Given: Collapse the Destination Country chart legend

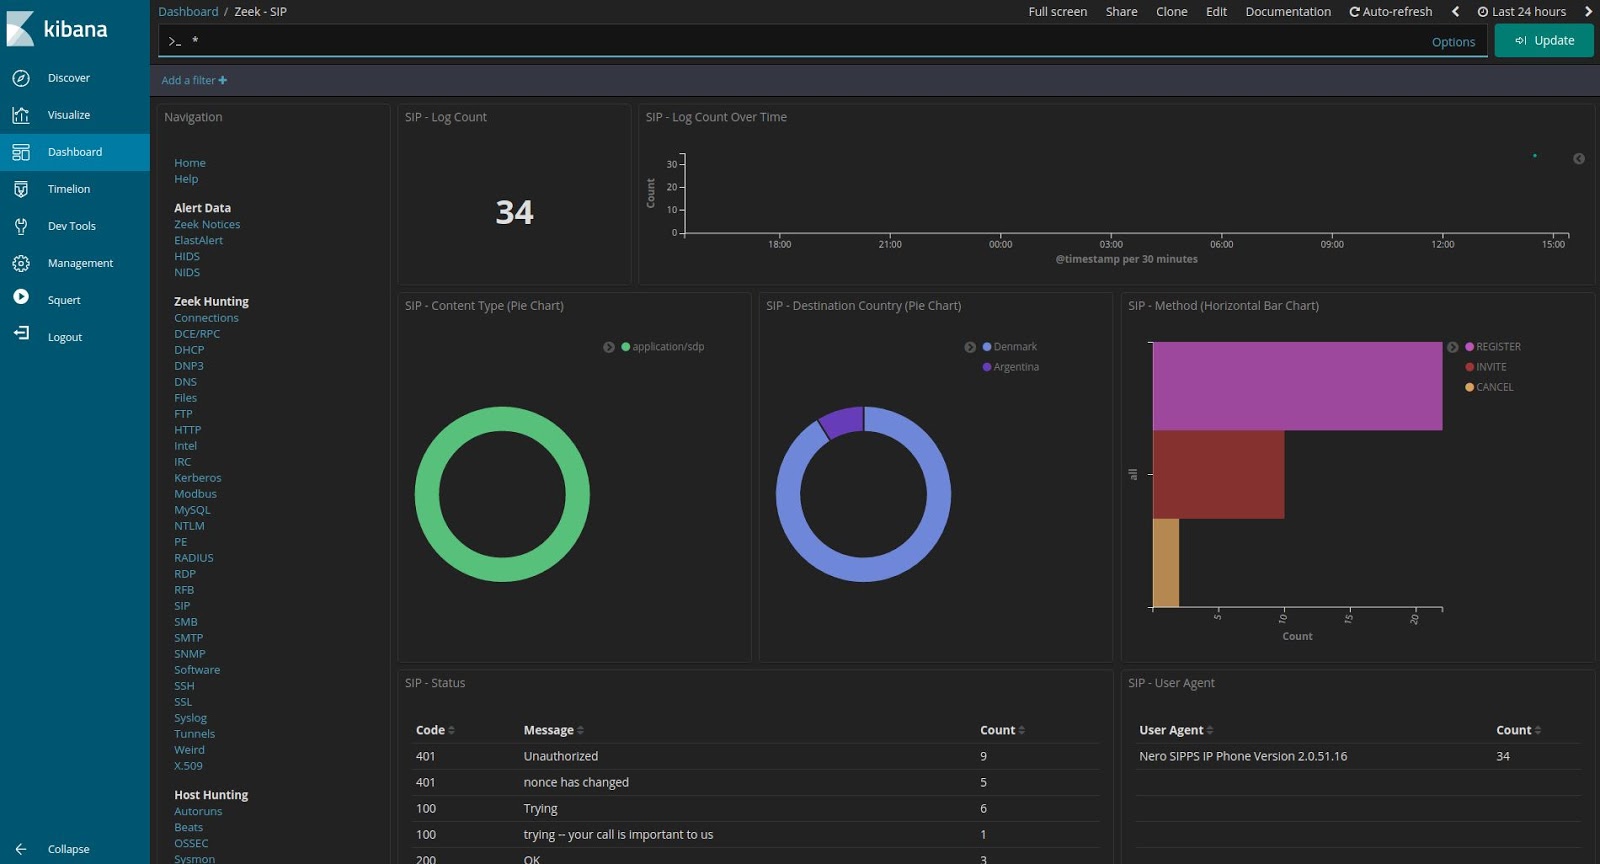Looking at the screenshot, I should click(x=970, y=347).
